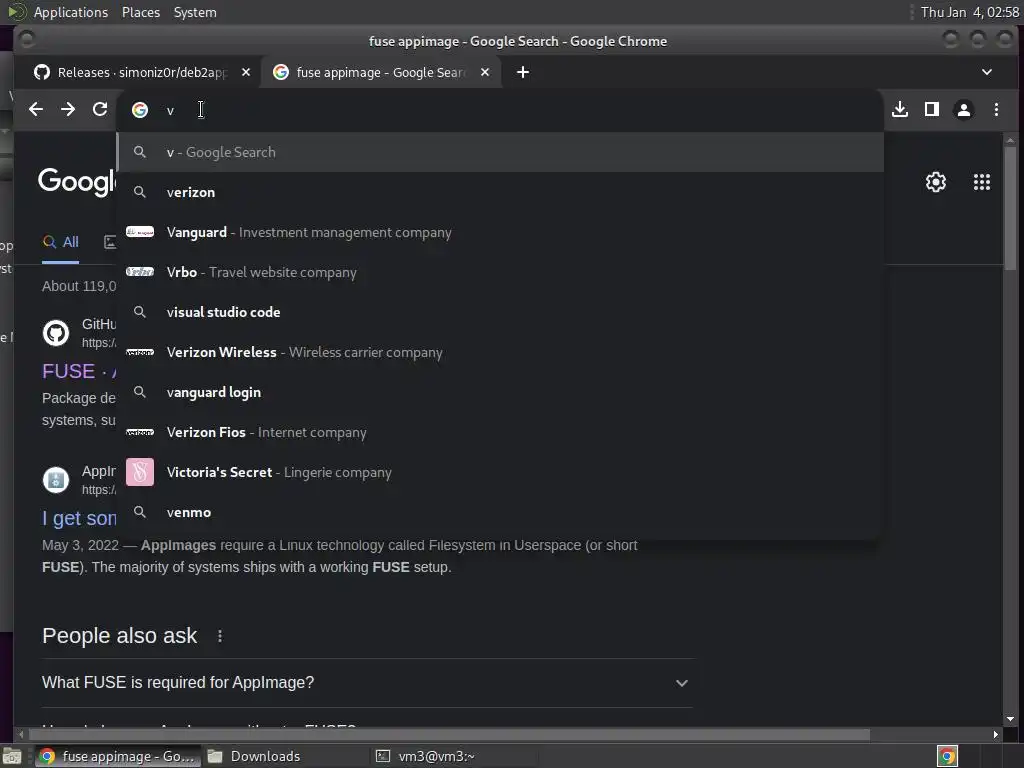
Task: Click the Verizon Fios suggestion logo
Action: [x=140, y=432]
